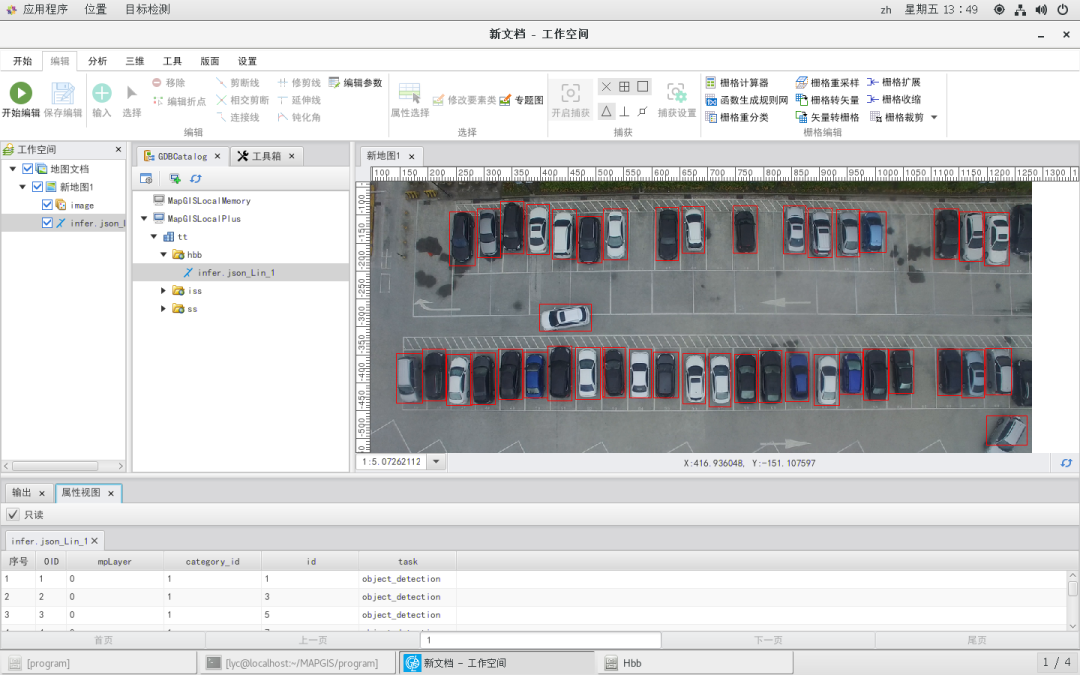
Task: Collapse the hbb folder node
Action: (x=163, y=254)
